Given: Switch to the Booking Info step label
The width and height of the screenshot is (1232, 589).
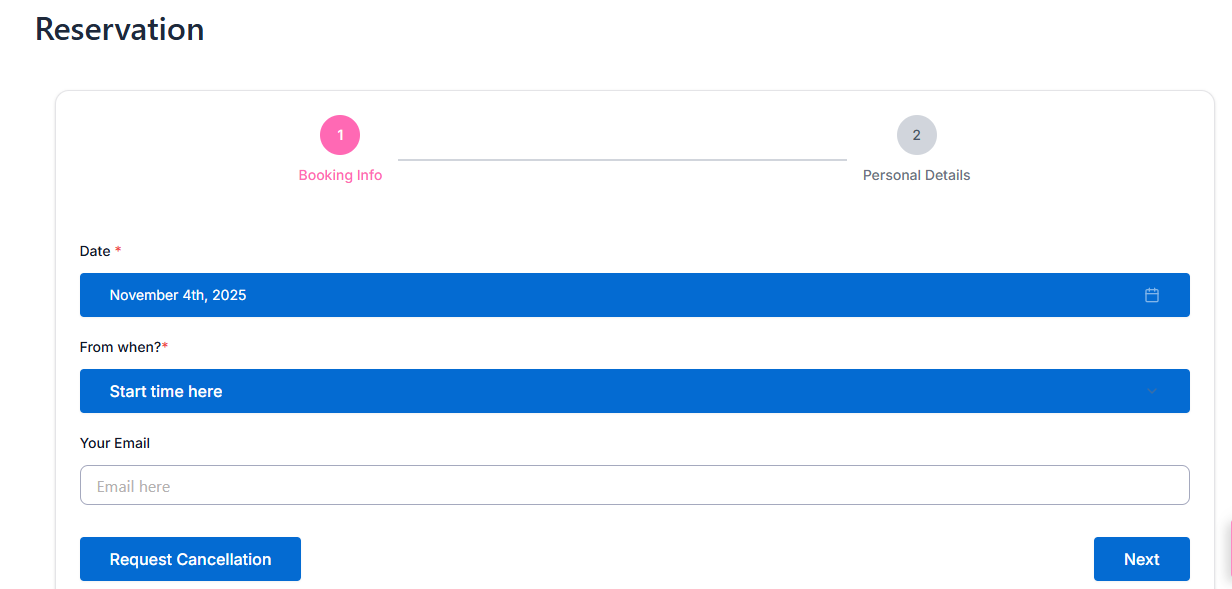Looking at the screenshot, I should 340,175.
